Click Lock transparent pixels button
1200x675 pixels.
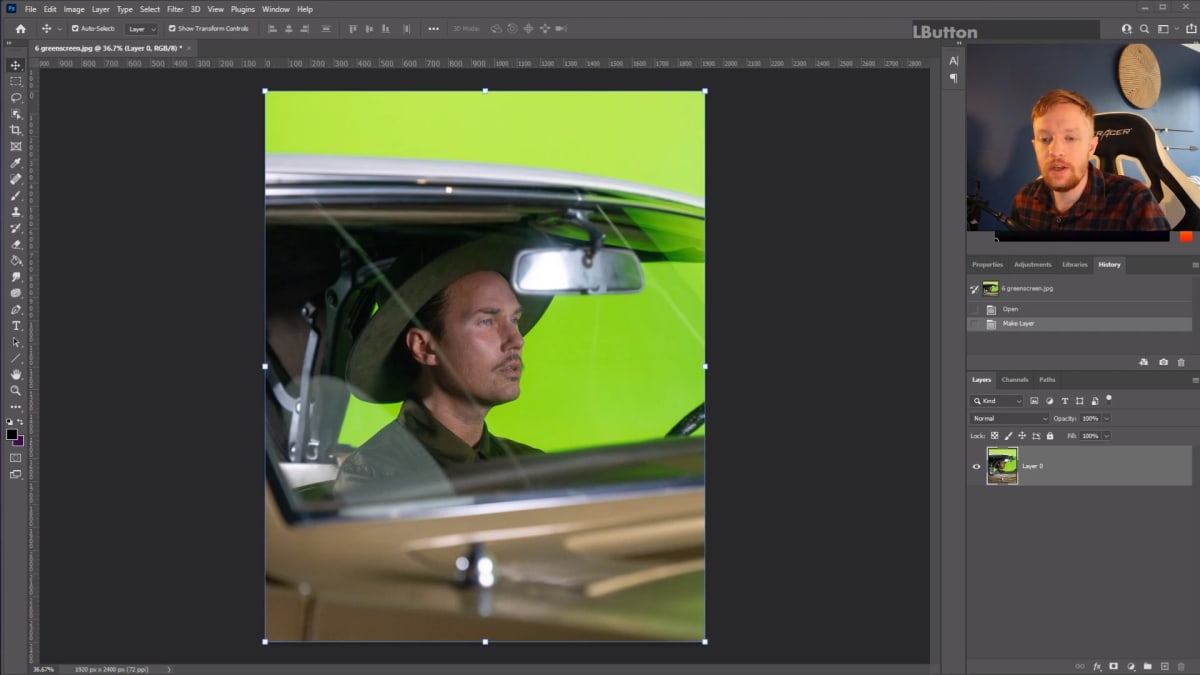pyautogui.click(x=994, y=436)
